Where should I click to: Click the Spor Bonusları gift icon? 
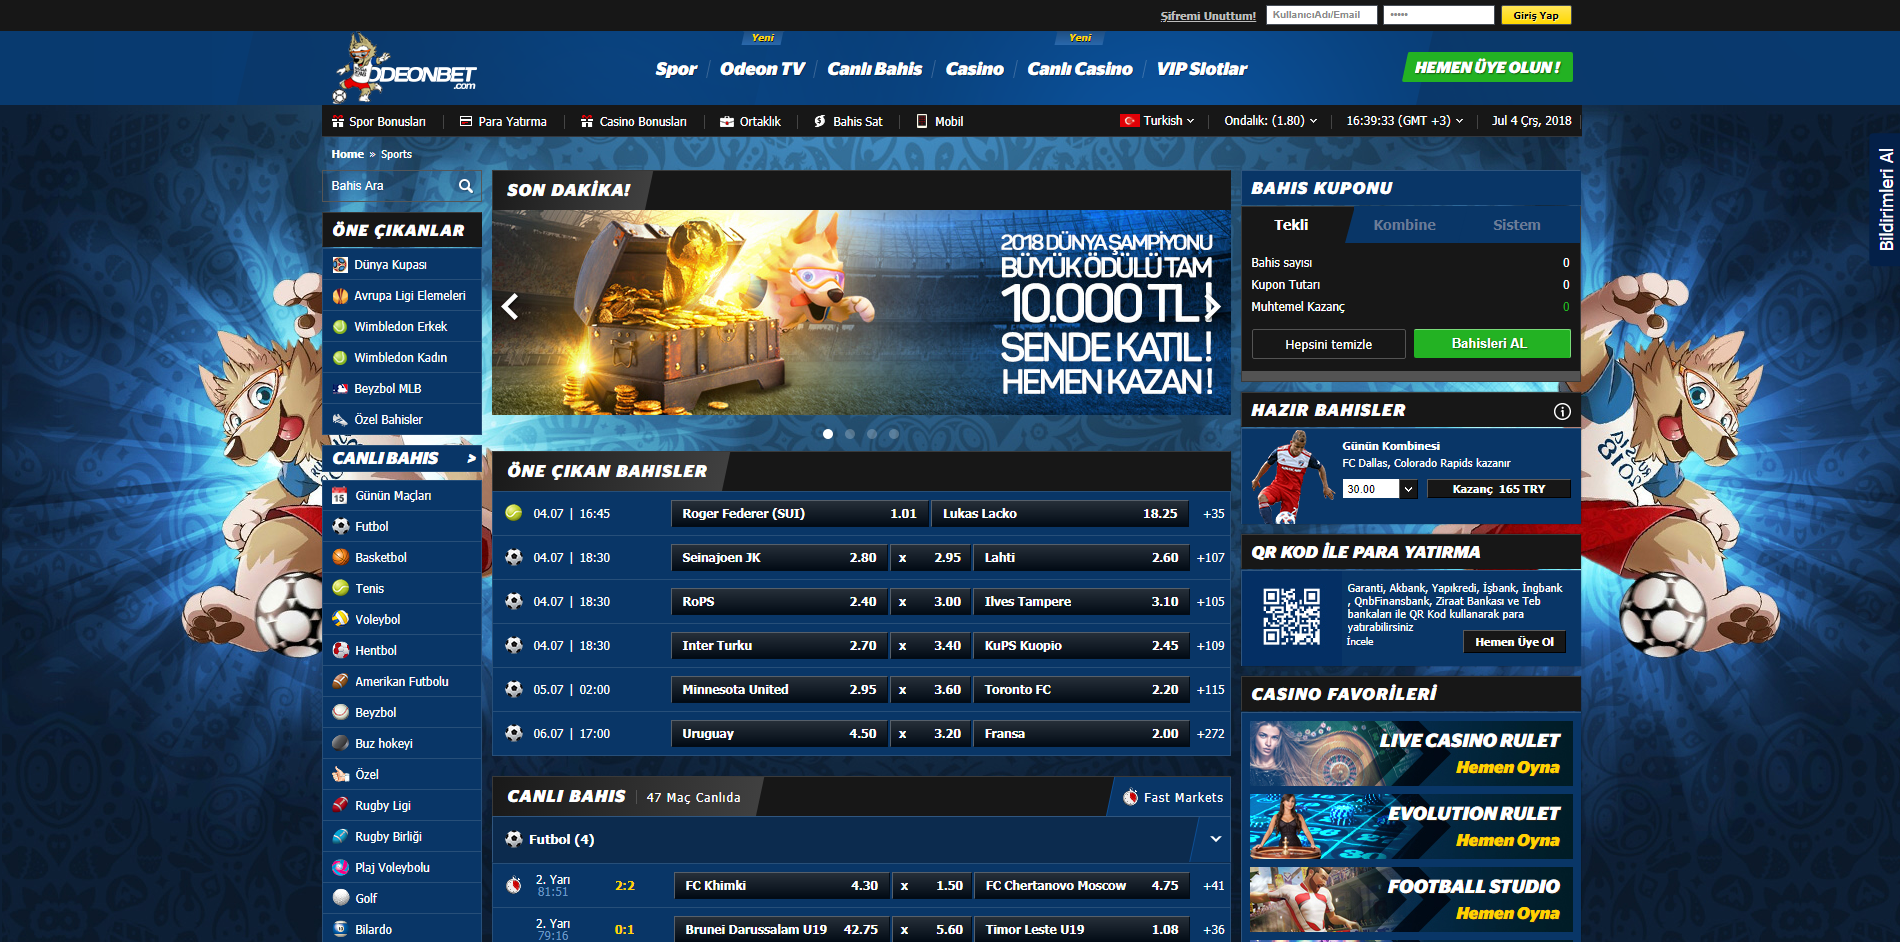(338, 122)
